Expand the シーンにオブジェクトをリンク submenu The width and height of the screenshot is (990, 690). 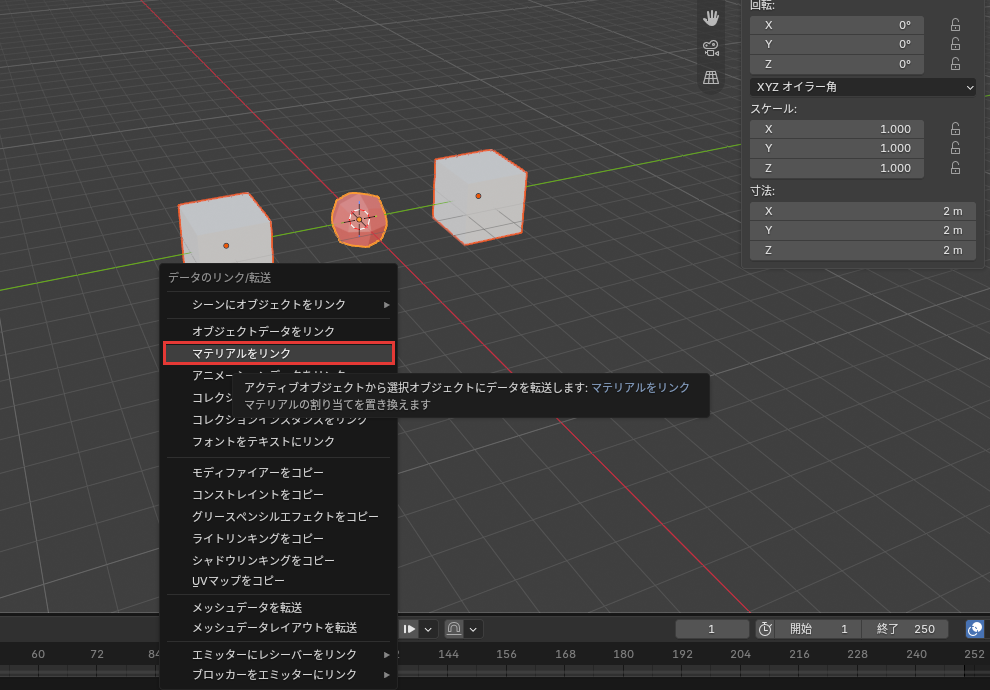278,305
